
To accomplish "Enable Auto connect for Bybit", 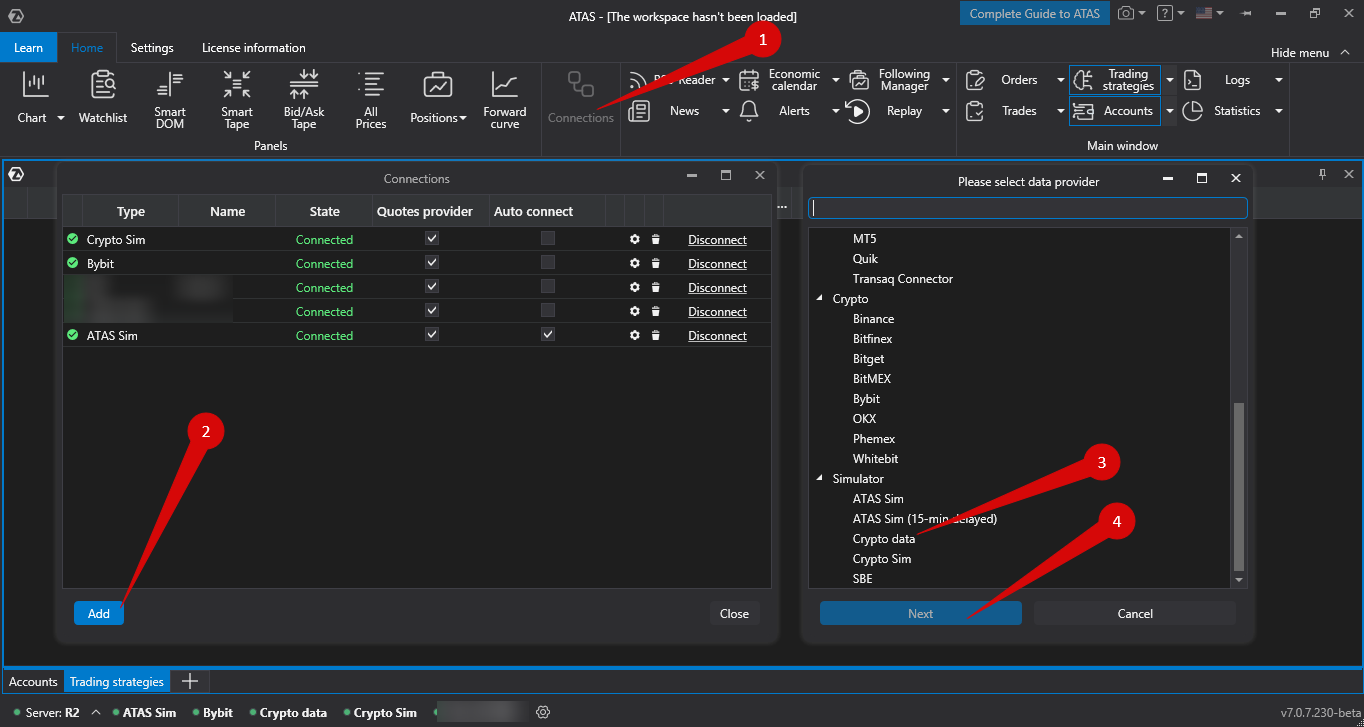I will [548, 263].
